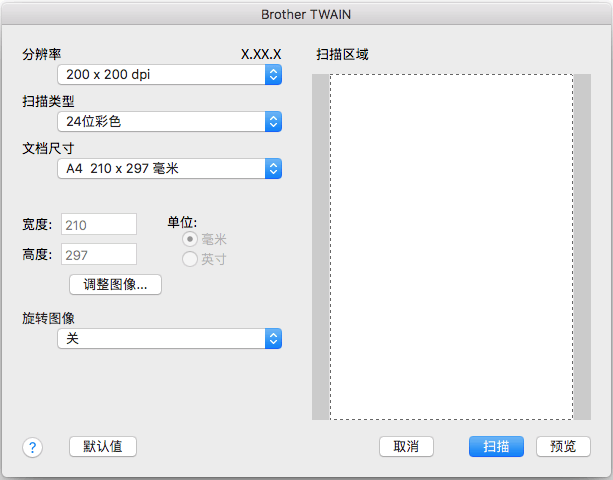Click the 宽度 width input field

click(99, 225)
